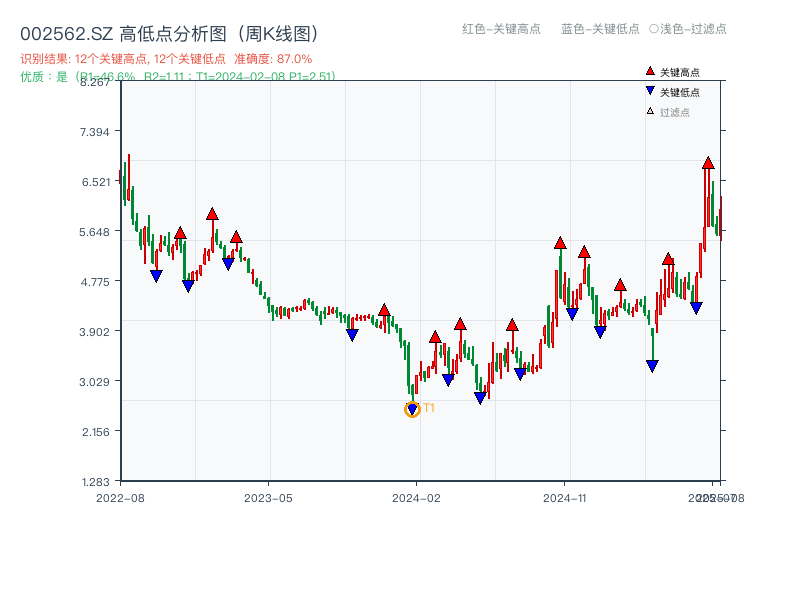800x600 pixels.
Task: Select the orange-circled T1 low marker
Action: click(412, 409)
